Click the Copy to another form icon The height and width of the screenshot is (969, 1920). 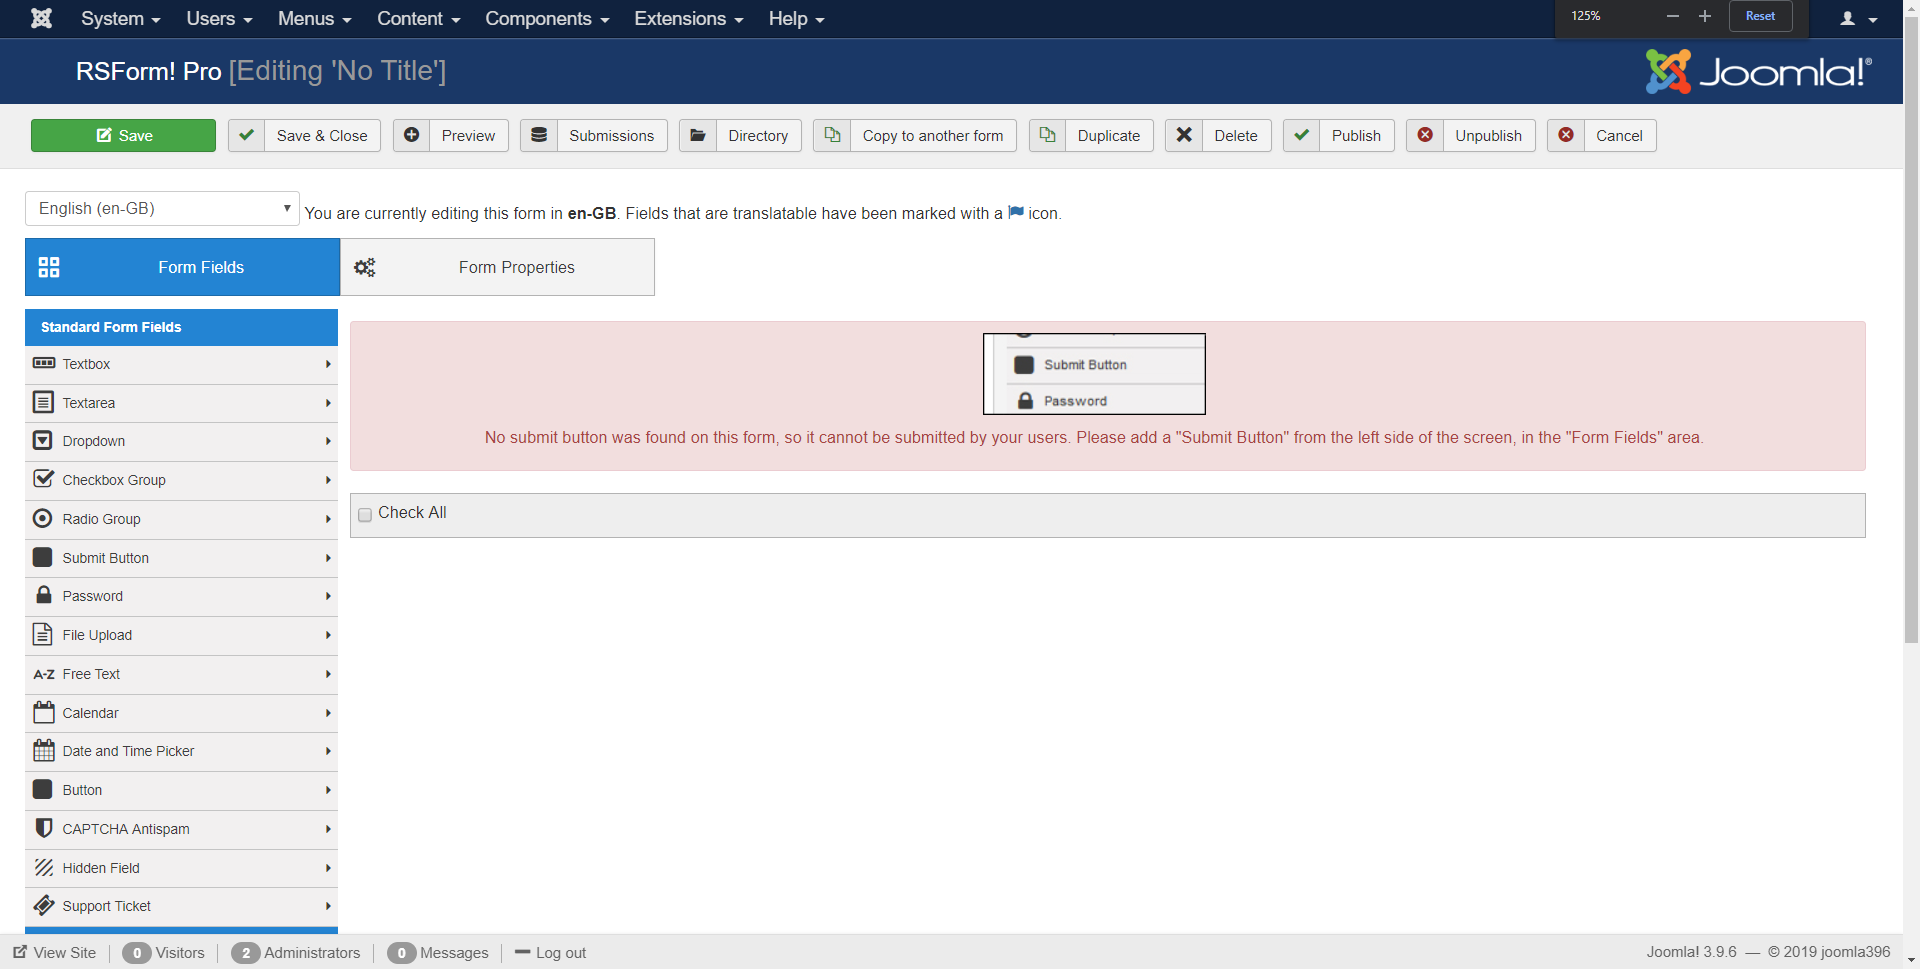[x=832, y=135]
